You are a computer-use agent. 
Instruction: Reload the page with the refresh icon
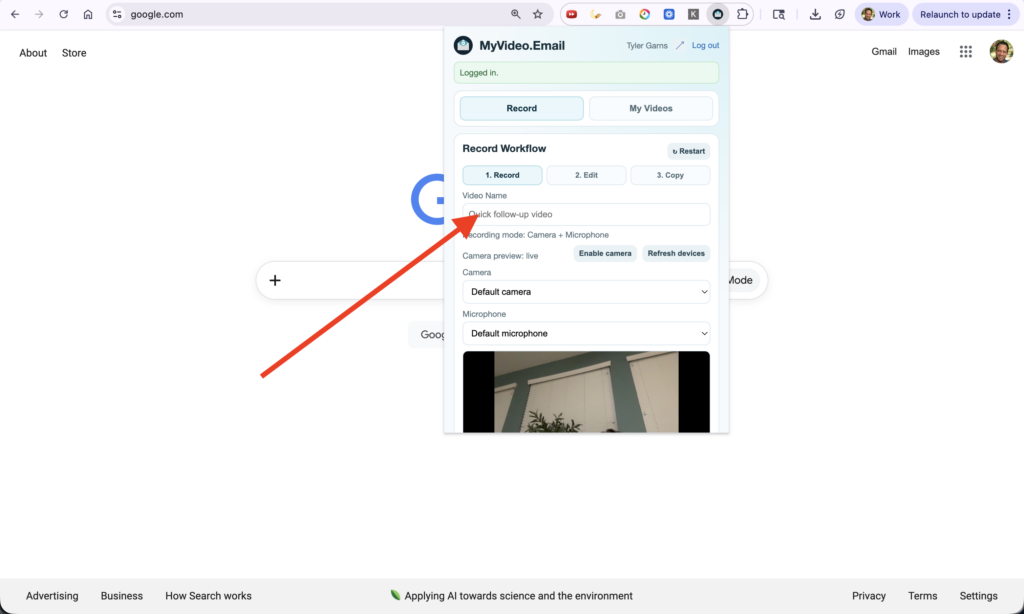point(64,15)
